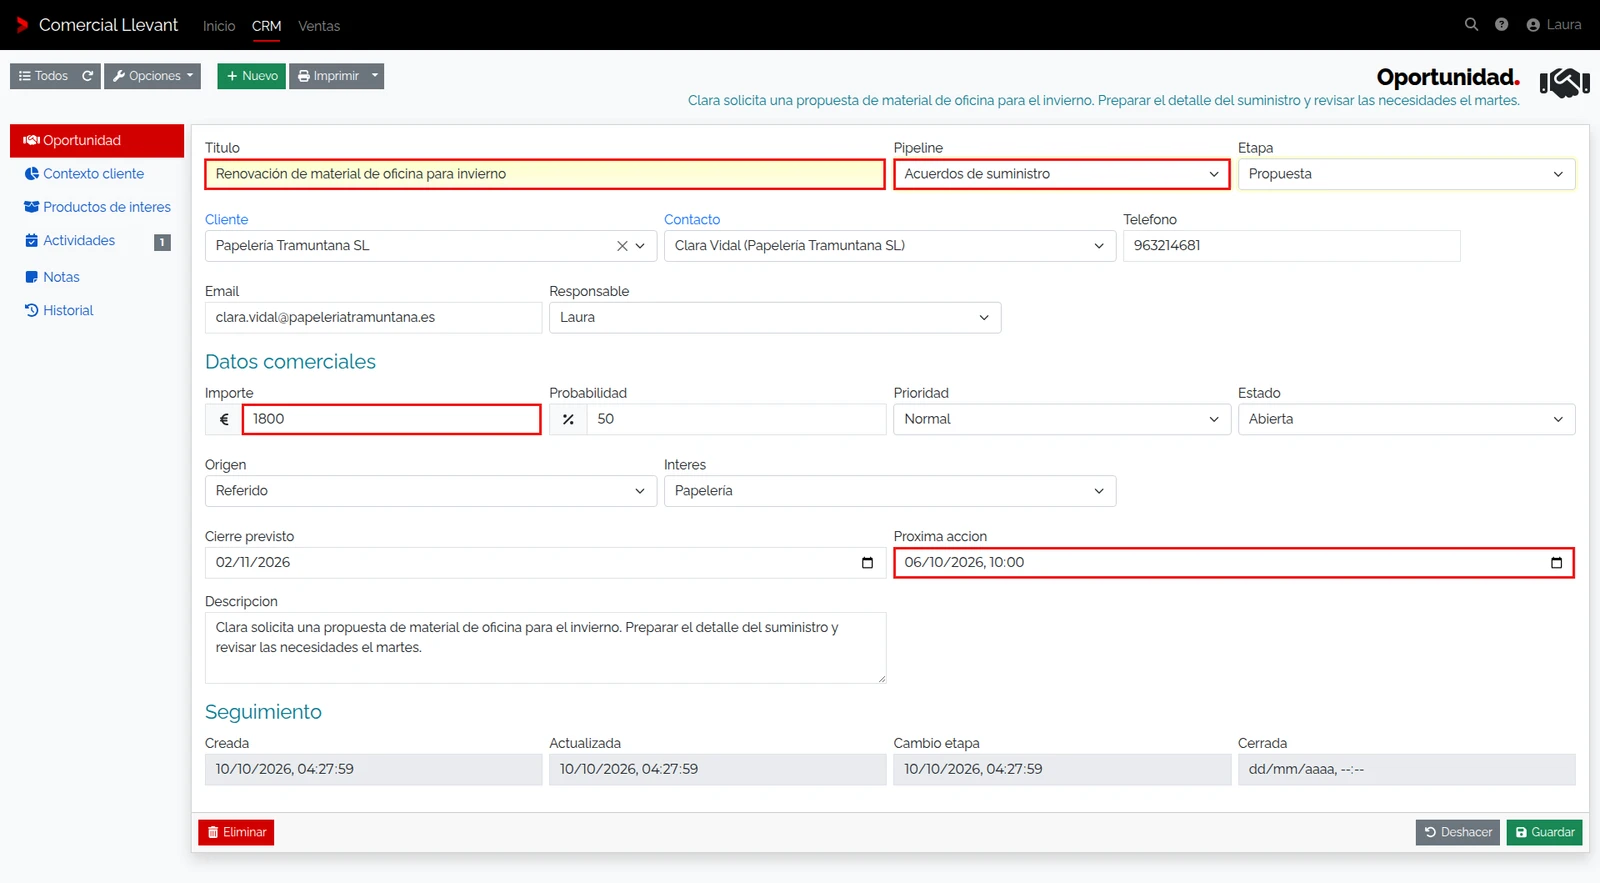The width and height of the screenshot is (1600, 883).
Task: Click the euro symbol beside Importe
Action: pyautogui.click(x=224, y=419)
